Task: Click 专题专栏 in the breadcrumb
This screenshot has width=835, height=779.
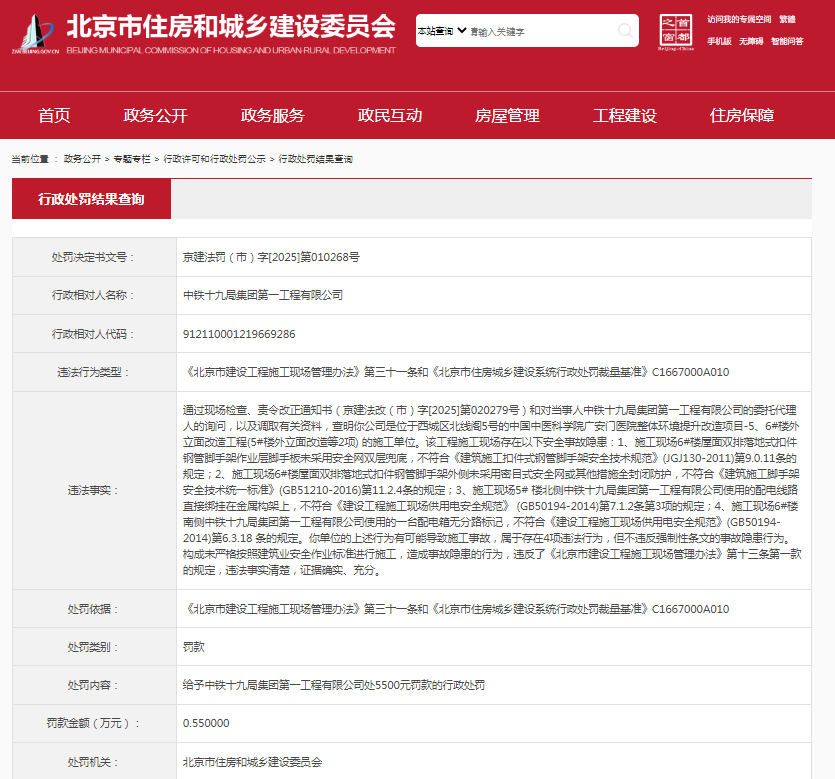Action: pos(131,159)
